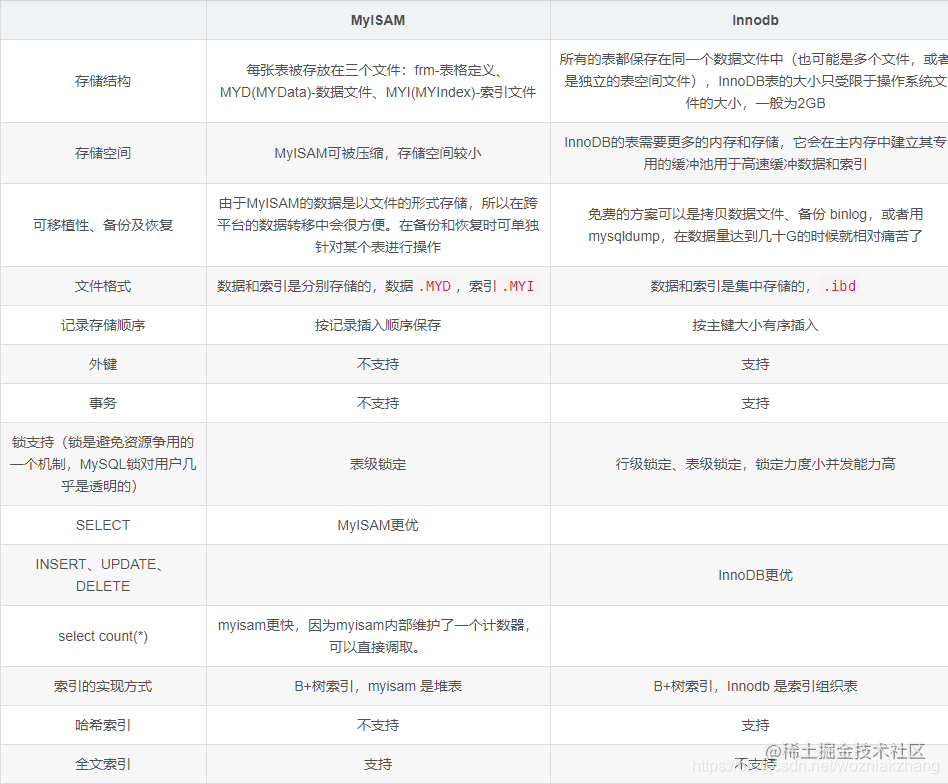Click 不支持 in the 事务 row

click(x=378, y=403)
